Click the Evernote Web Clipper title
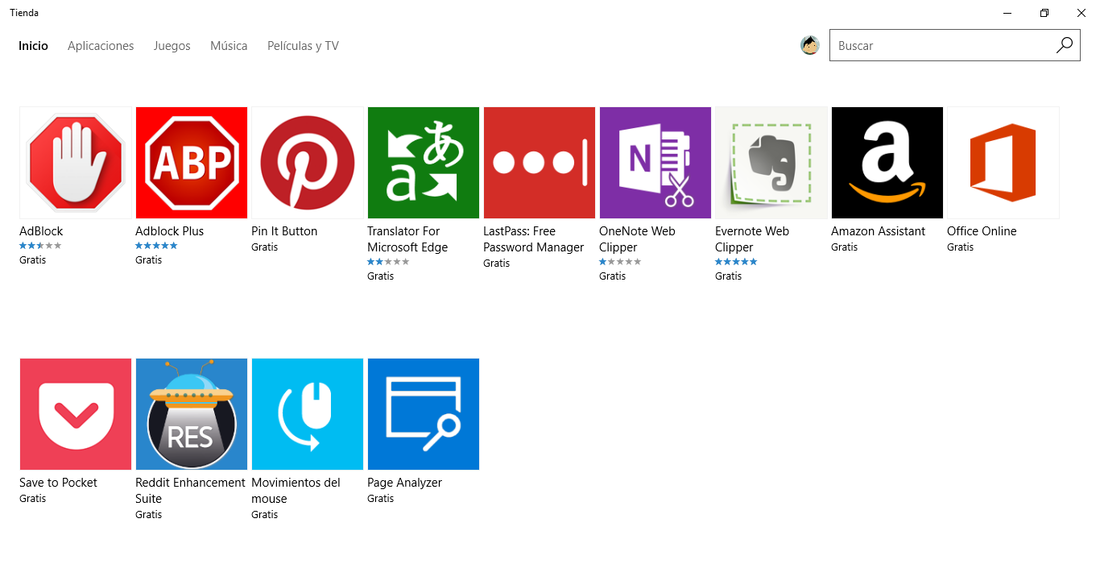The width and height of the screenshot is (1100, 585). click(x=752, y=239)
